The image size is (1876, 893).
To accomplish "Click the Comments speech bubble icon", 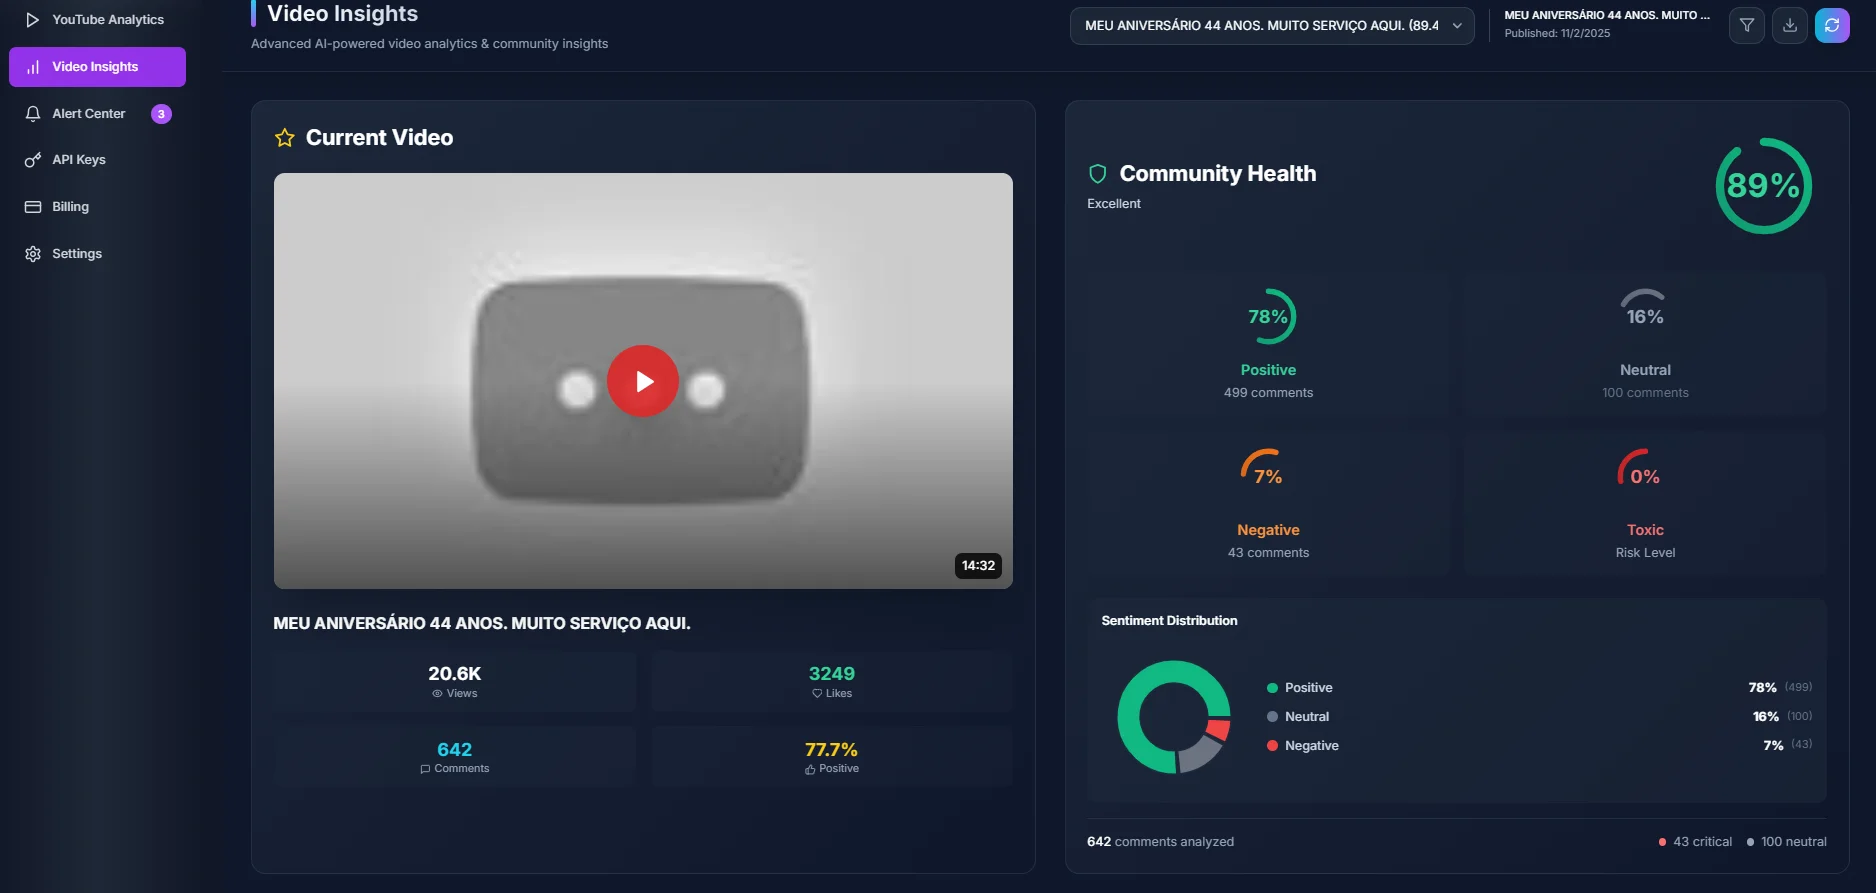I will pyautogui.click(x=425, y=769).
